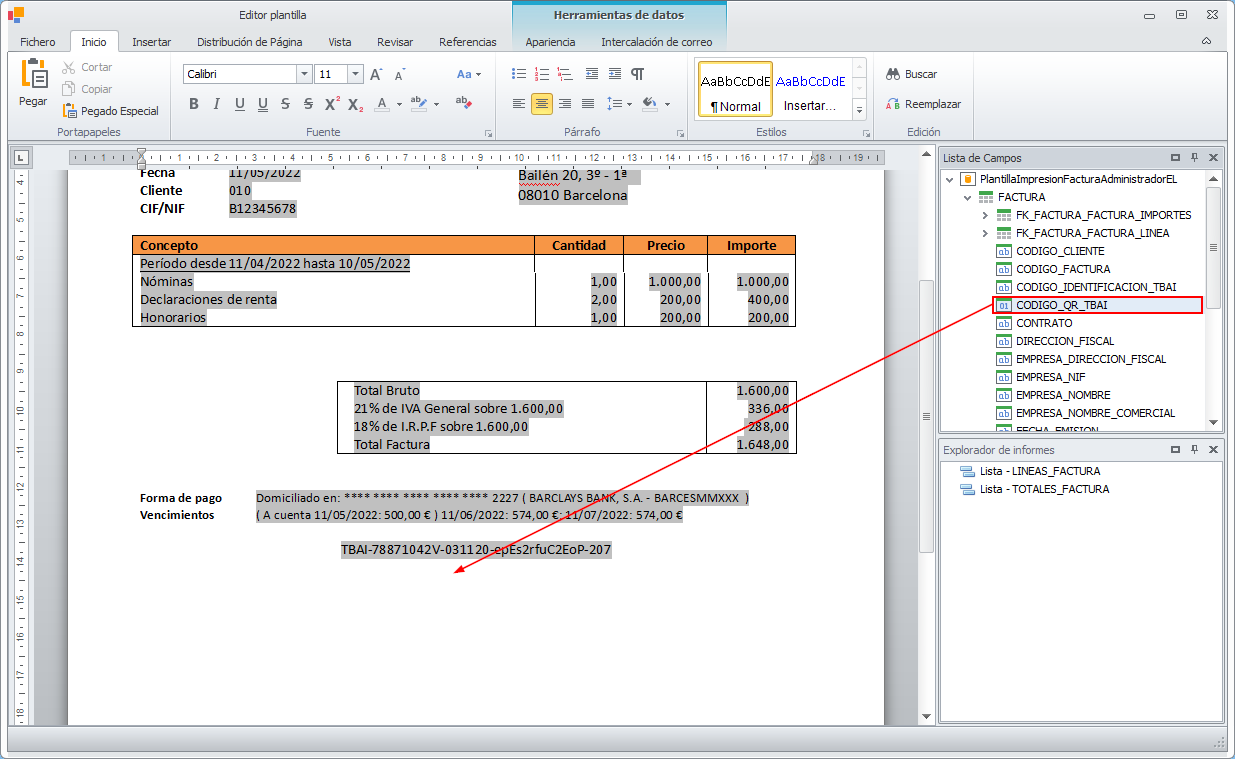
Task: Toggle bold formatting in Fuente group
Action: 194,104
